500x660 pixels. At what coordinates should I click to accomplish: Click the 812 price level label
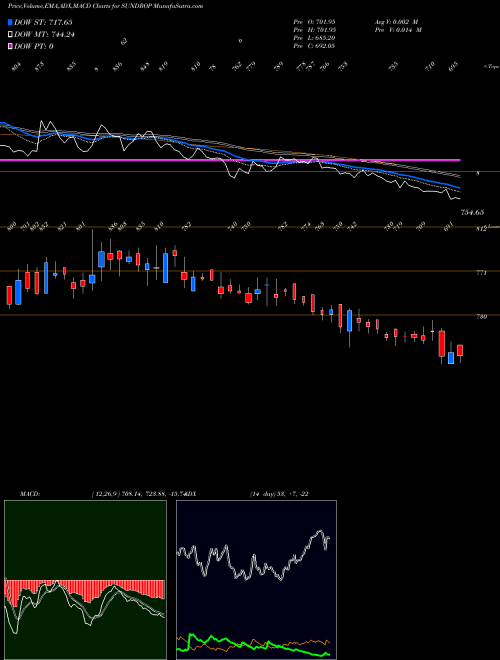481,229
